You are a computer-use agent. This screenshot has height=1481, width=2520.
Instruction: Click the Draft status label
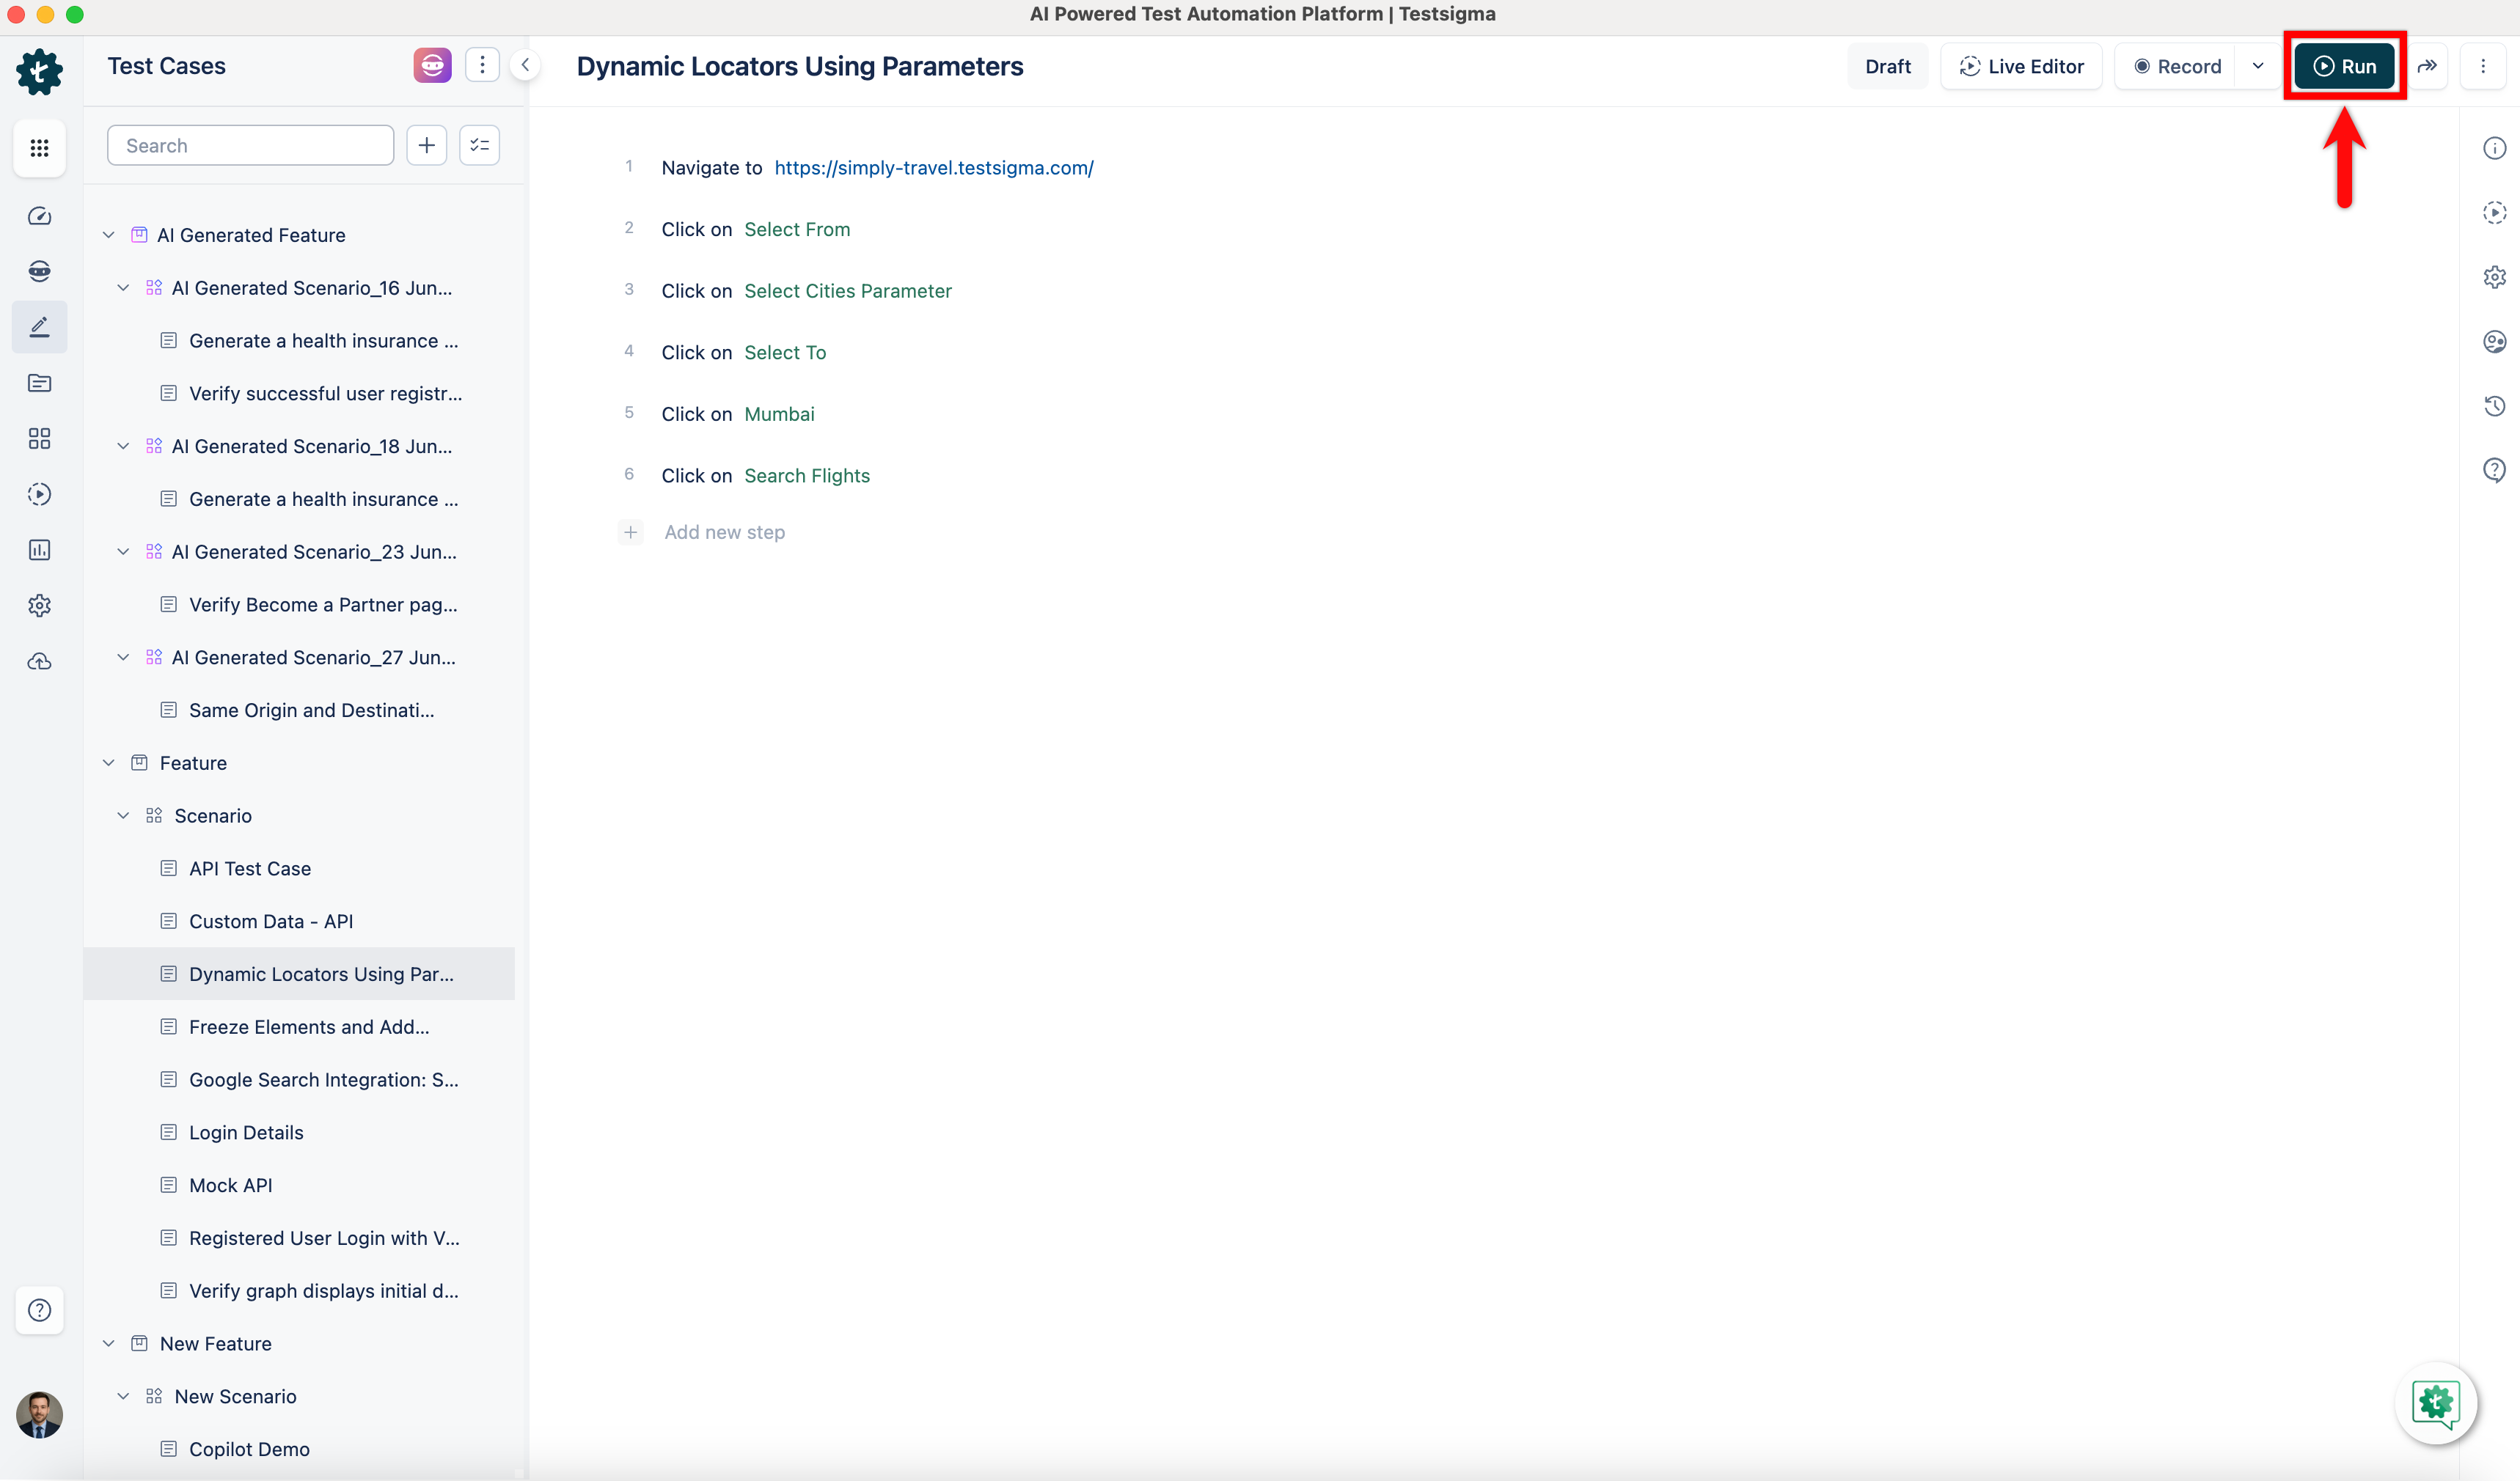(1887, 66)
